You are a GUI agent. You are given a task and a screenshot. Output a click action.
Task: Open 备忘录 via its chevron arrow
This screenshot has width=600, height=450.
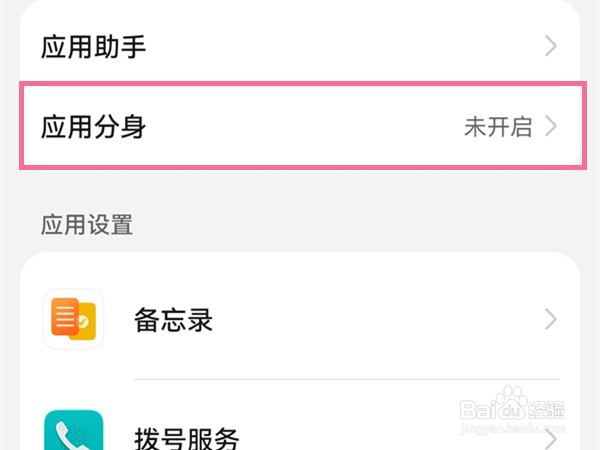coord(550,320)
